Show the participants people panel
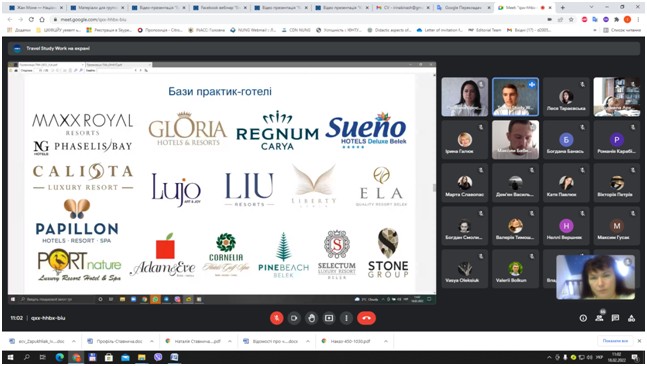Viewport: 647px width, 366px height. [x=599, y=318]
